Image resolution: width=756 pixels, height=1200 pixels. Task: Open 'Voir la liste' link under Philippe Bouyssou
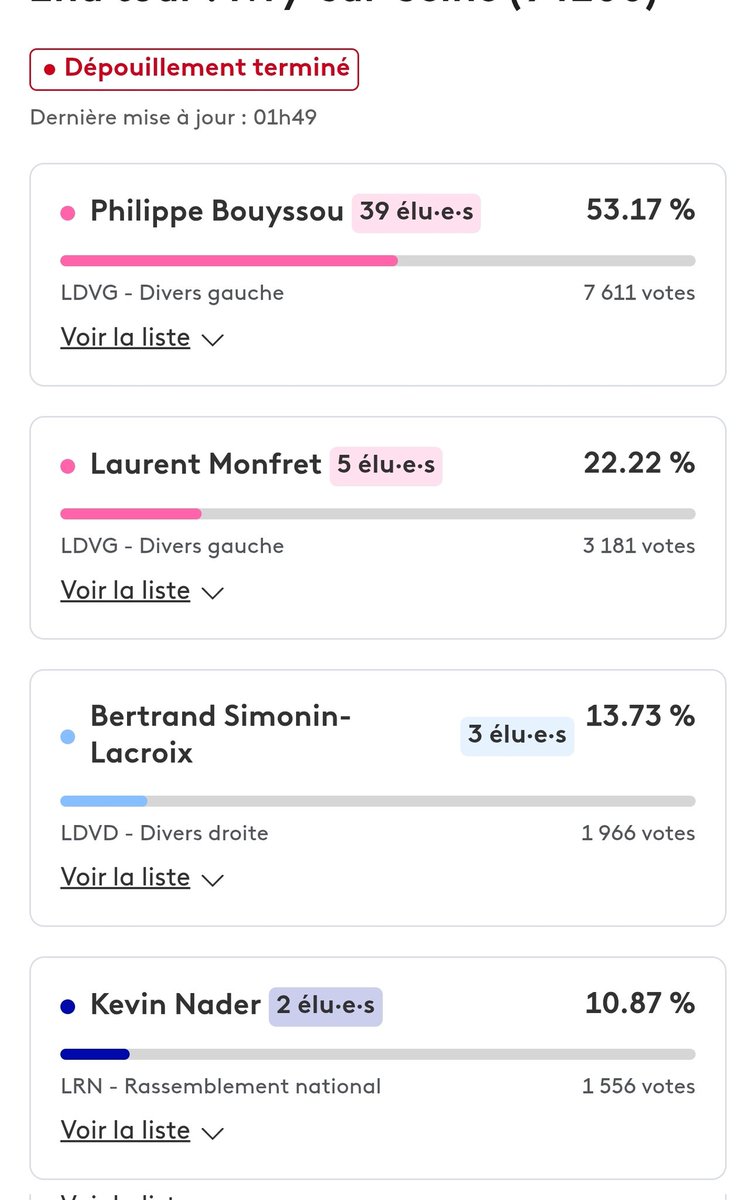coord(125,338)
